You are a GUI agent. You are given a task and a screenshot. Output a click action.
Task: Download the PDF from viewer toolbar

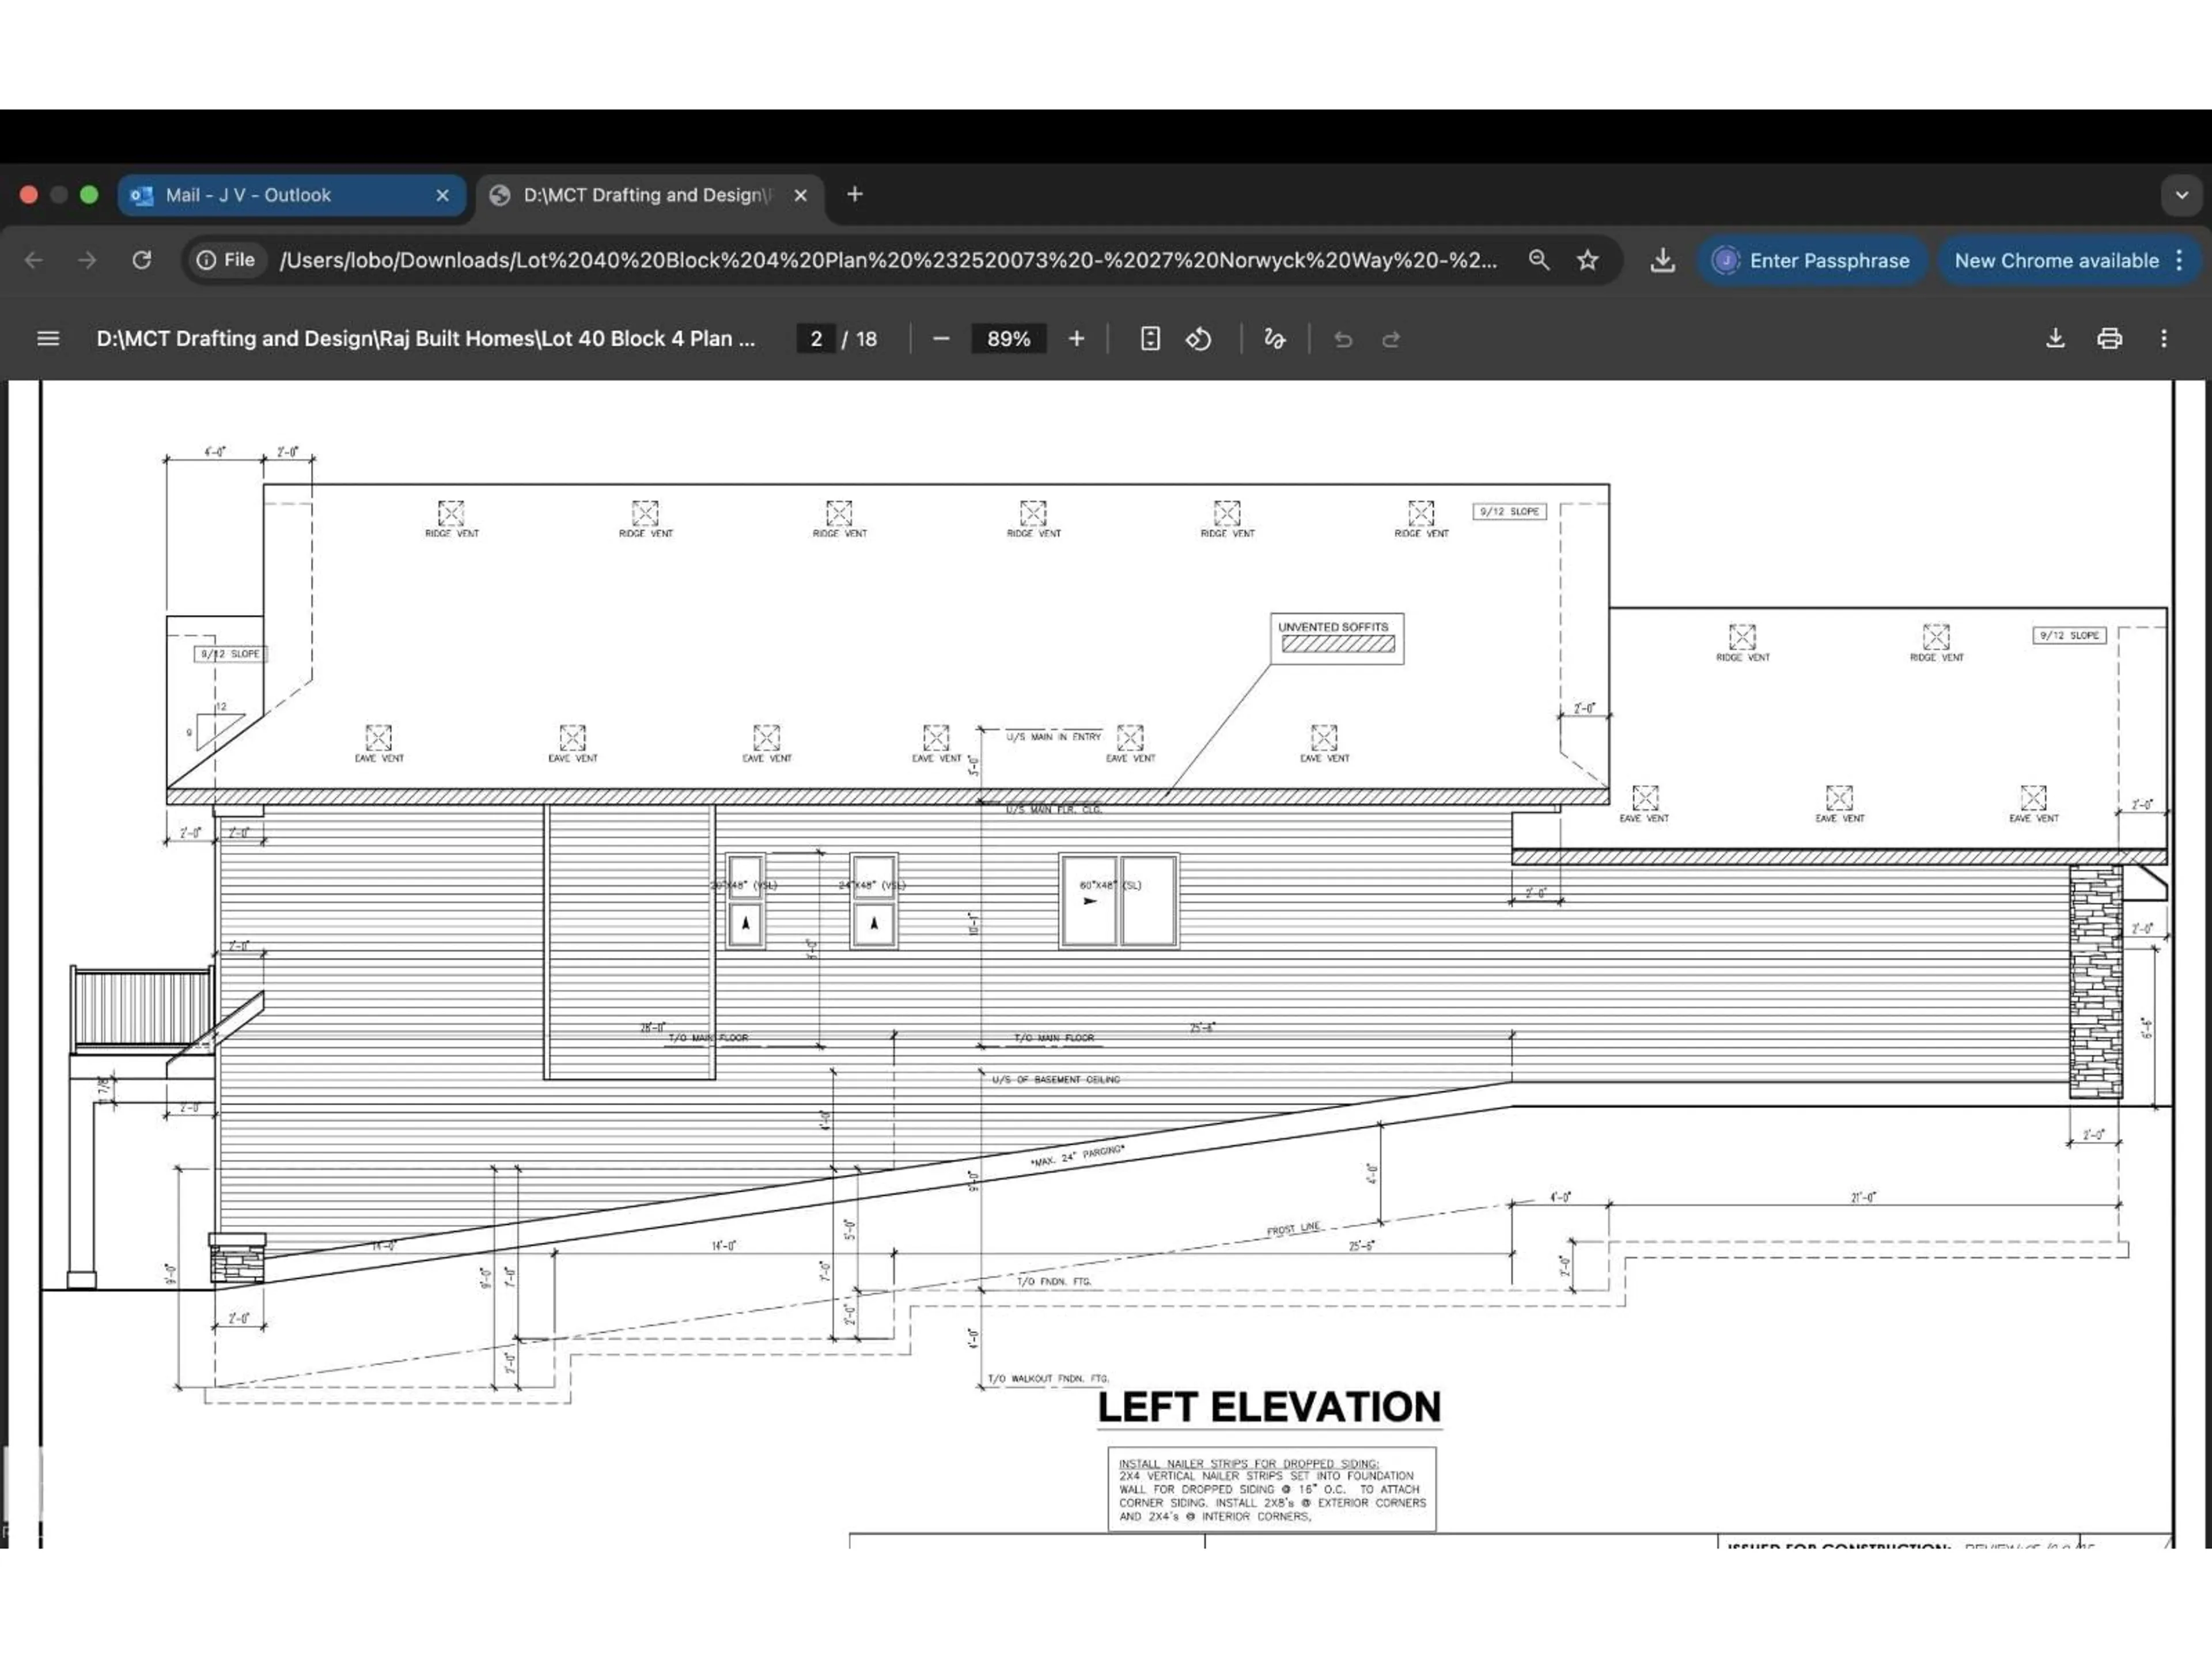pyautogui.click(x=2055, y=339)
